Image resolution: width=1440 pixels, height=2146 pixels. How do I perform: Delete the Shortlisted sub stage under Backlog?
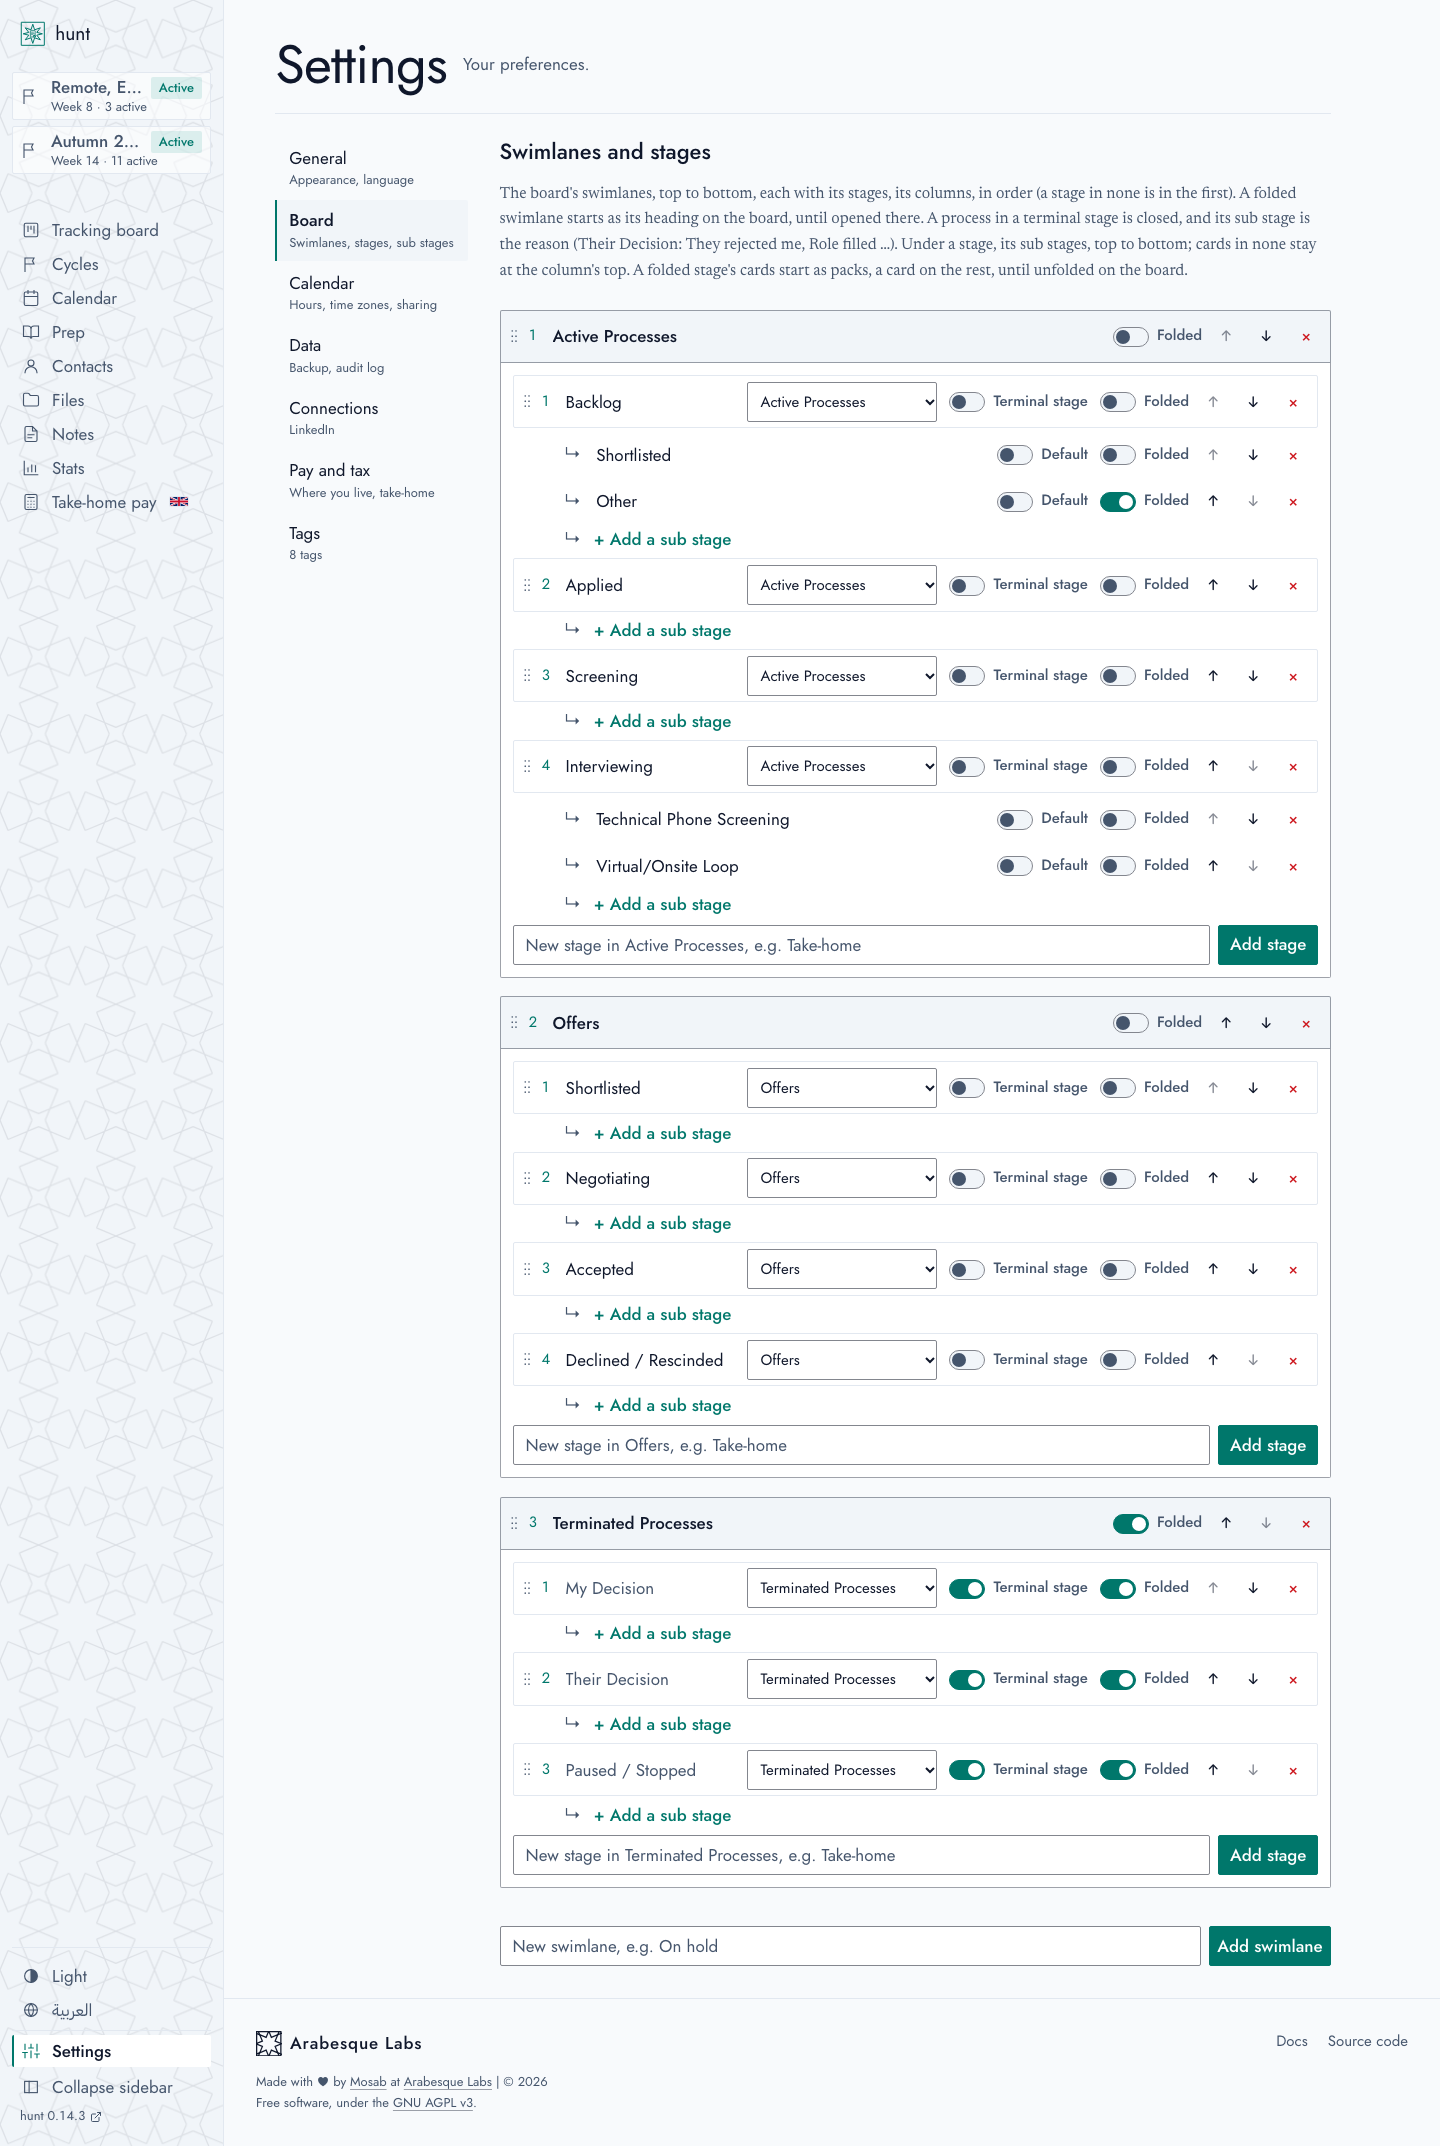1293,456
